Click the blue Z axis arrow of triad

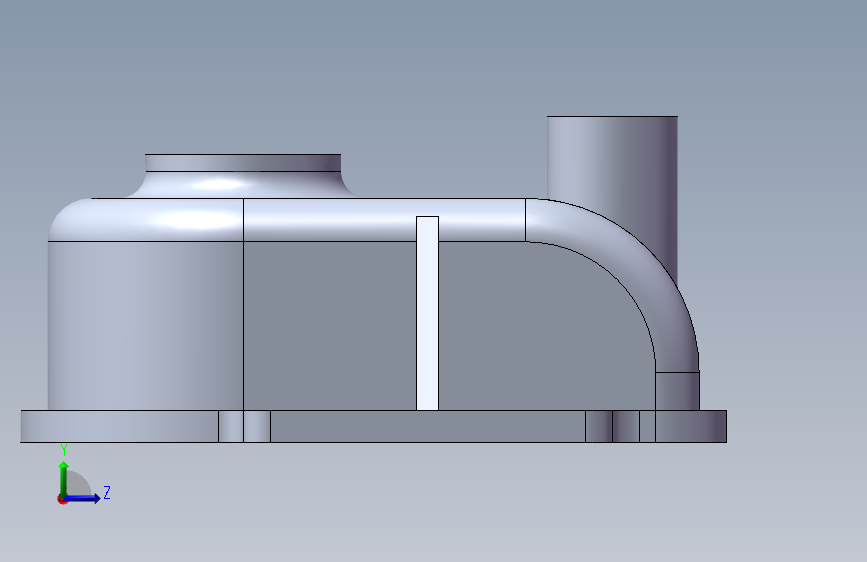click(x=83, y=498)
